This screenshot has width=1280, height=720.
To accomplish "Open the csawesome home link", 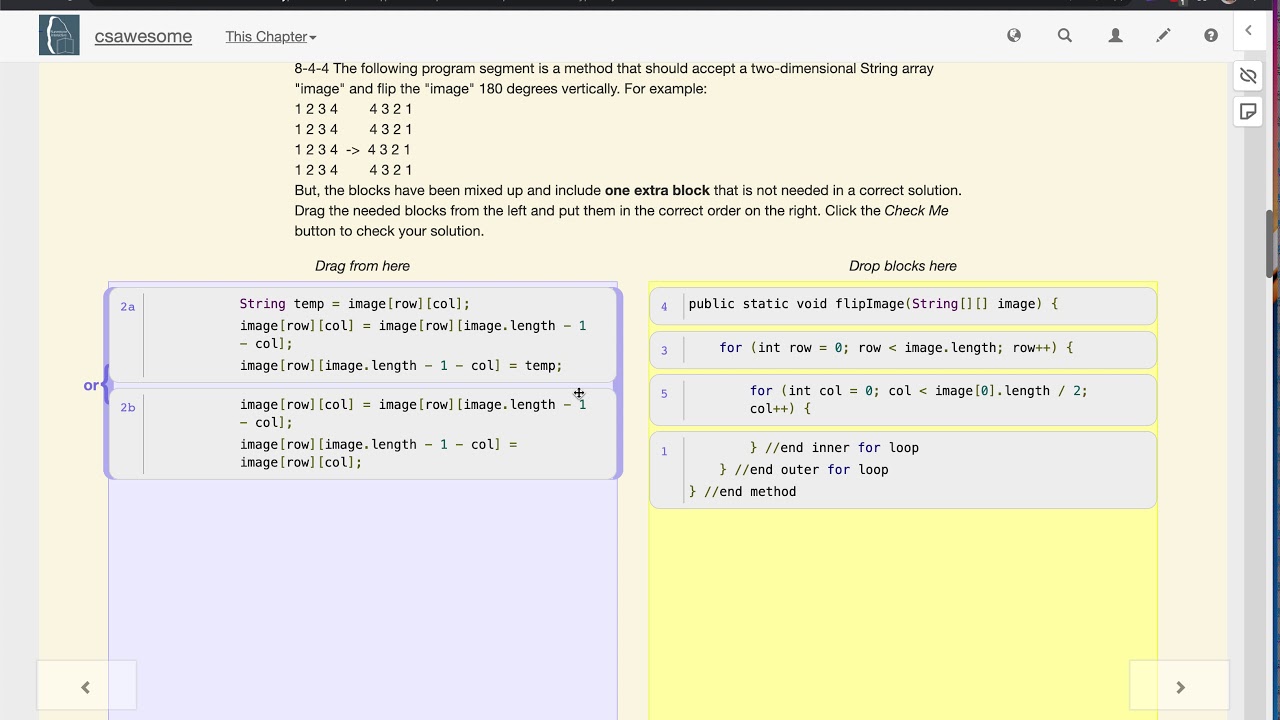I will pos(143,37).
